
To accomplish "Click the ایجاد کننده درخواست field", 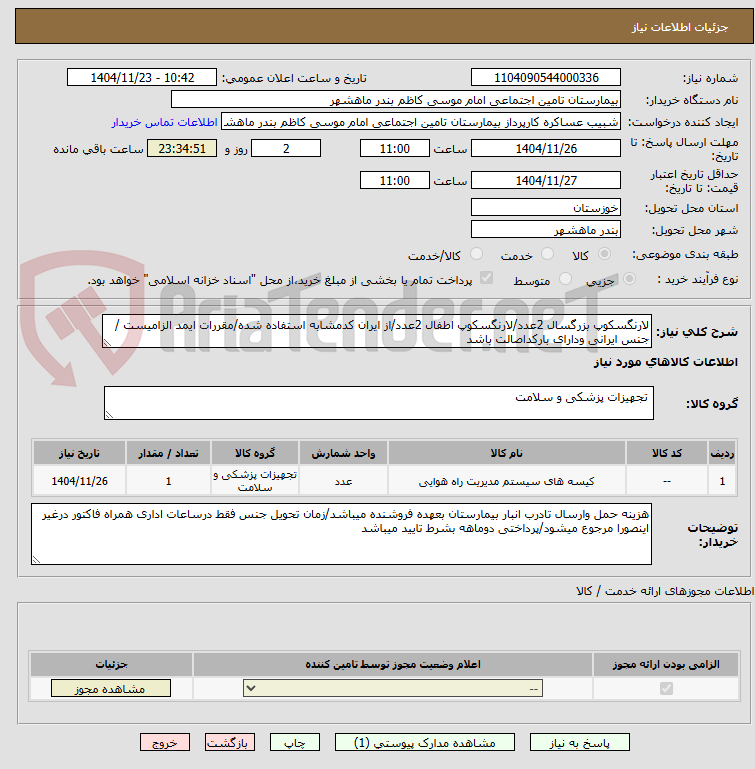I will click(x=421, y=122).
